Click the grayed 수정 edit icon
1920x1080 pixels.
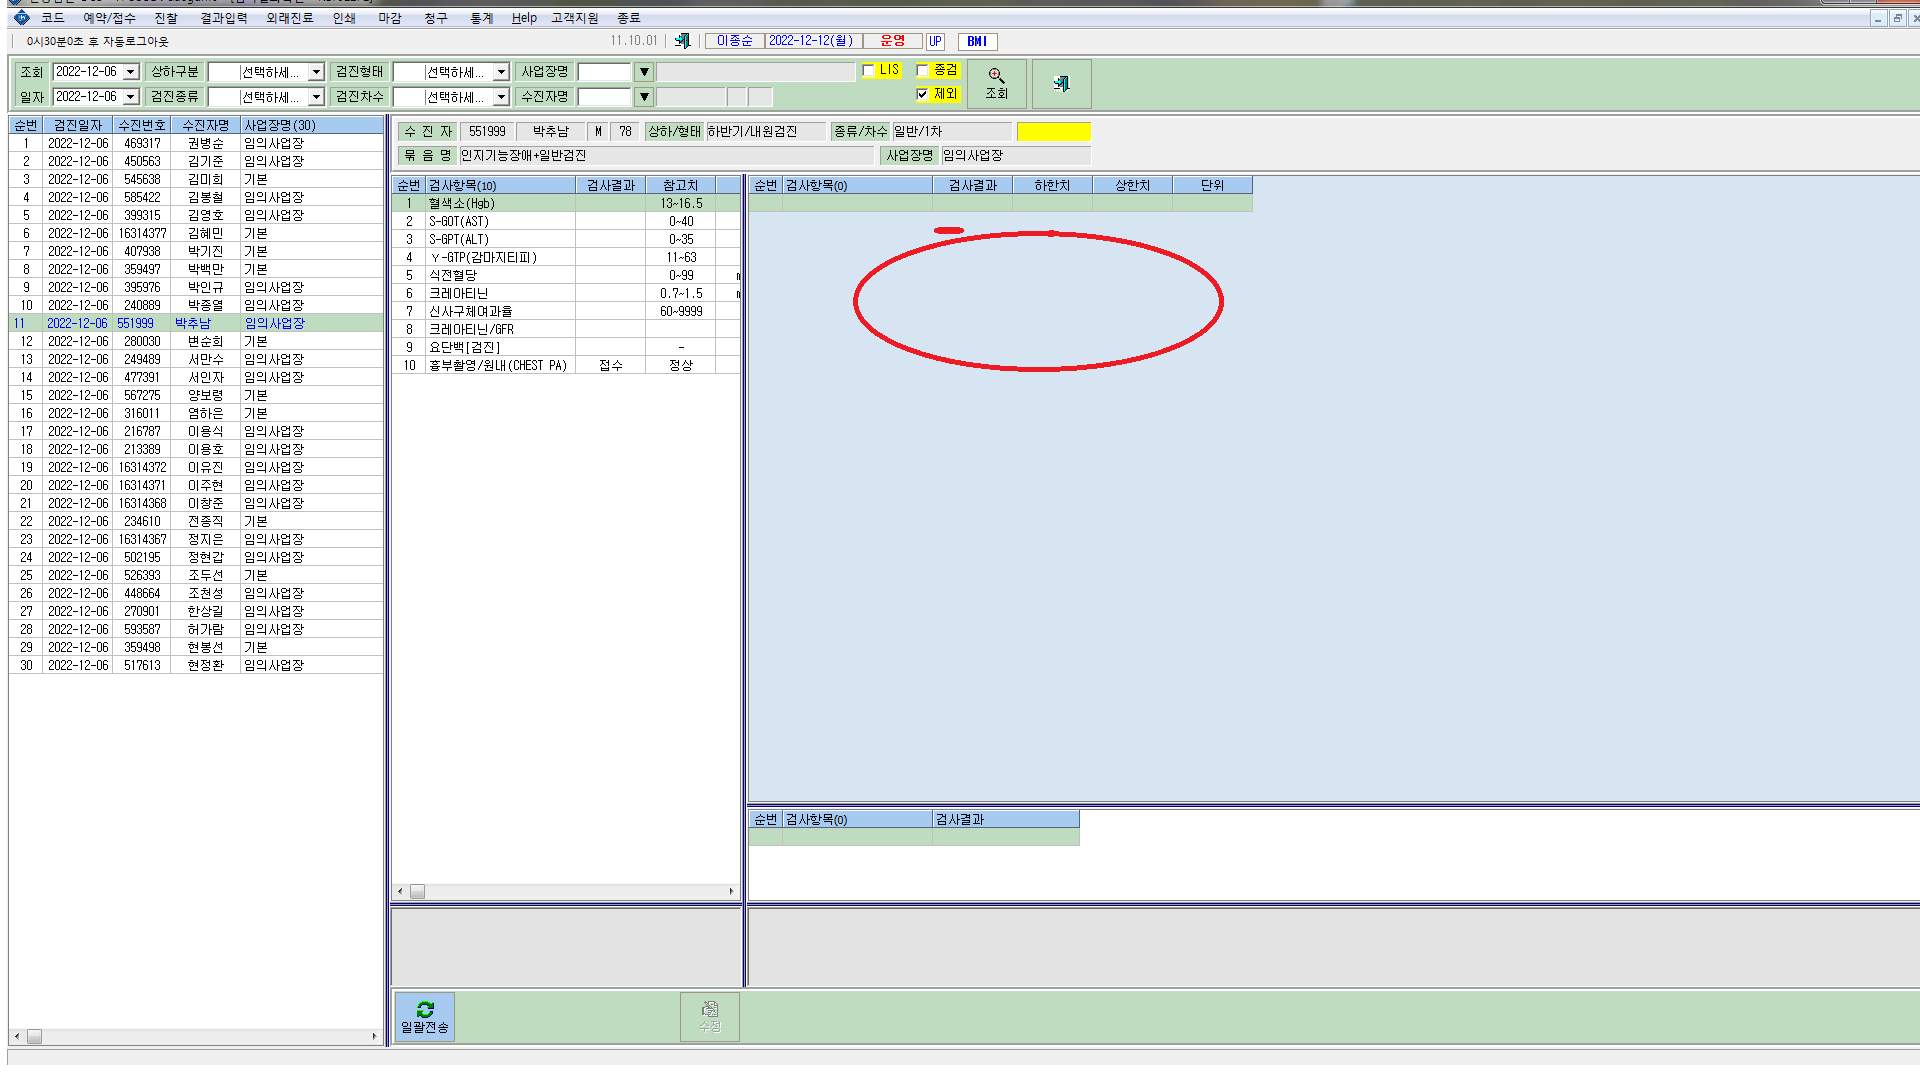pos(710,1017)
